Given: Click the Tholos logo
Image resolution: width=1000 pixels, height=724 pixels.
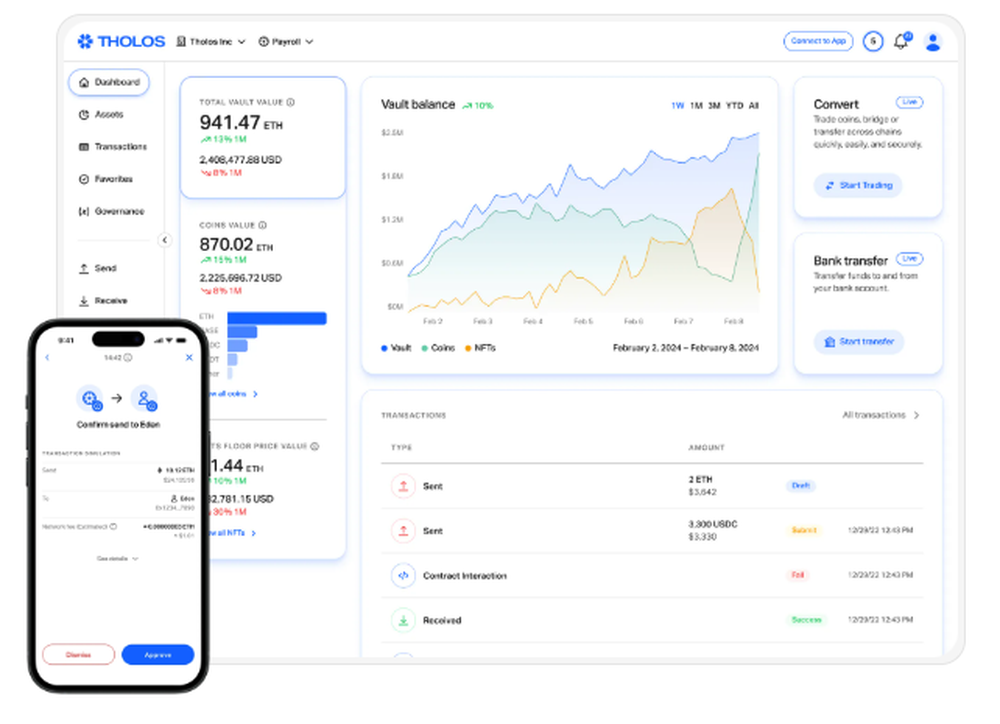Looking at the screenshot, I should tap(121, 41).
